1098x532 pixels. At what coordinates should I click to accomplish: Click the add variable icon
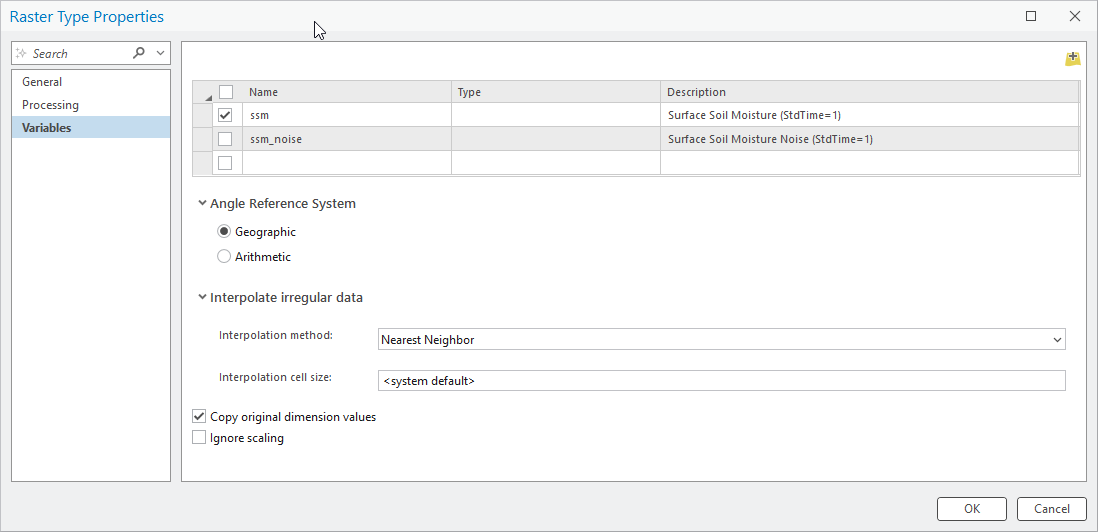coord(1072,59)
